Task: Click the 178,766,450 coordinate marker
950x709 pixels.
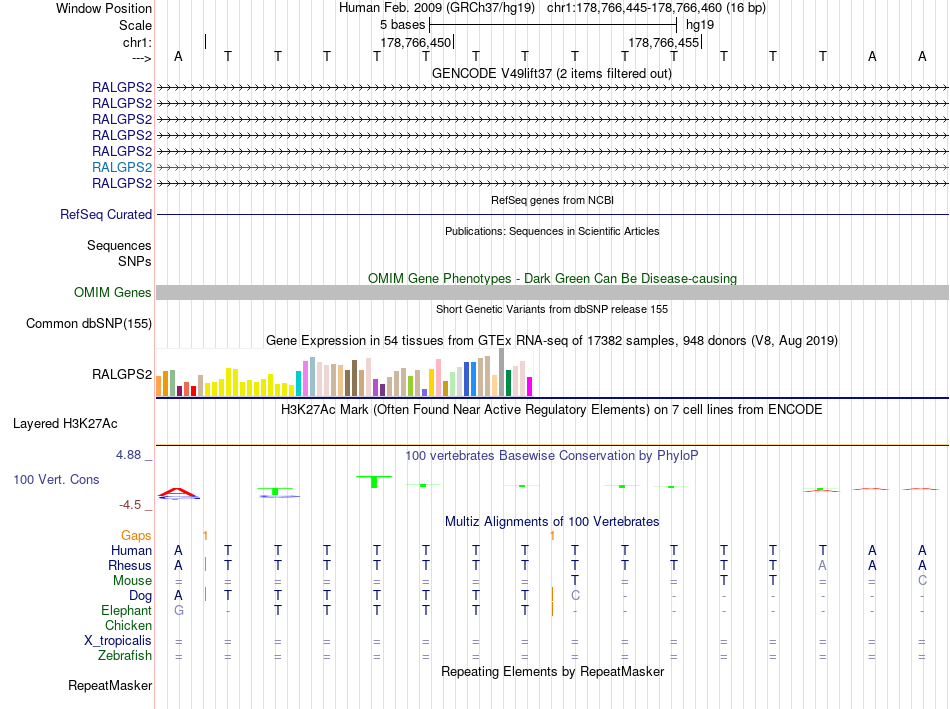Action: click(x=416, y=42)
